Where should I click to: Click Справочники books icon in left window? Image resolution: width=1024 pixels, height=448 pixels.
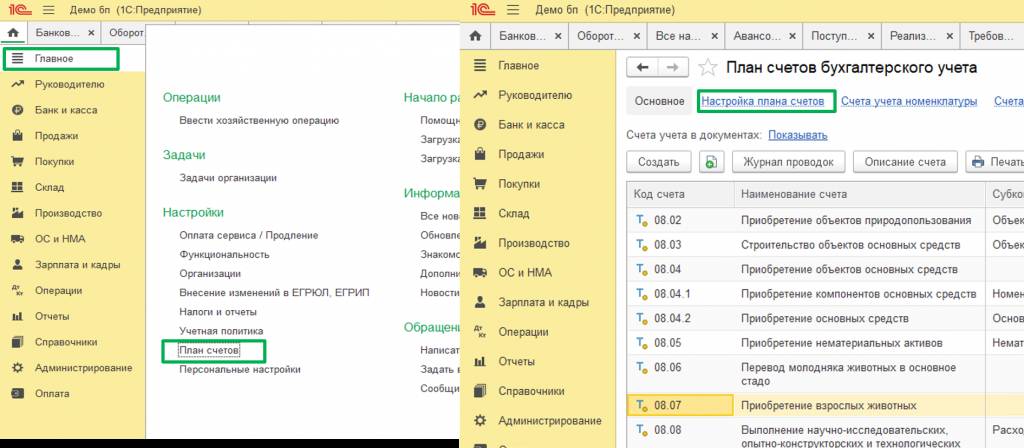coord(18,342)
